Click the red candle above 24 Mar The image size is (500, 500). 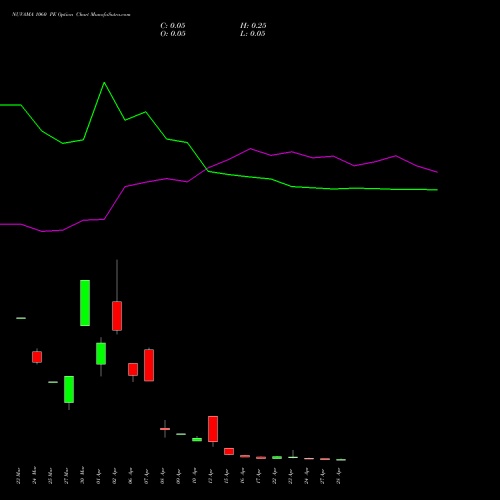pyautogui.click(x=37, y=357)
